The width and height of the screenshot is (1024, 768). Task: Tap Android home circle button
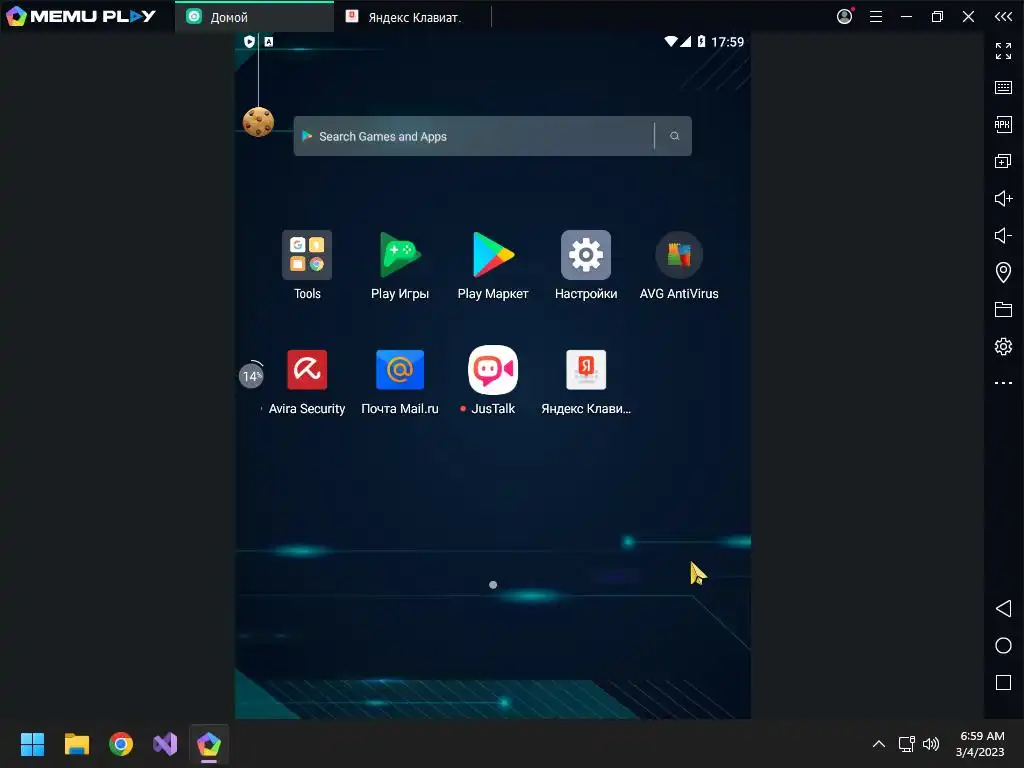[x=1003, y=646]
